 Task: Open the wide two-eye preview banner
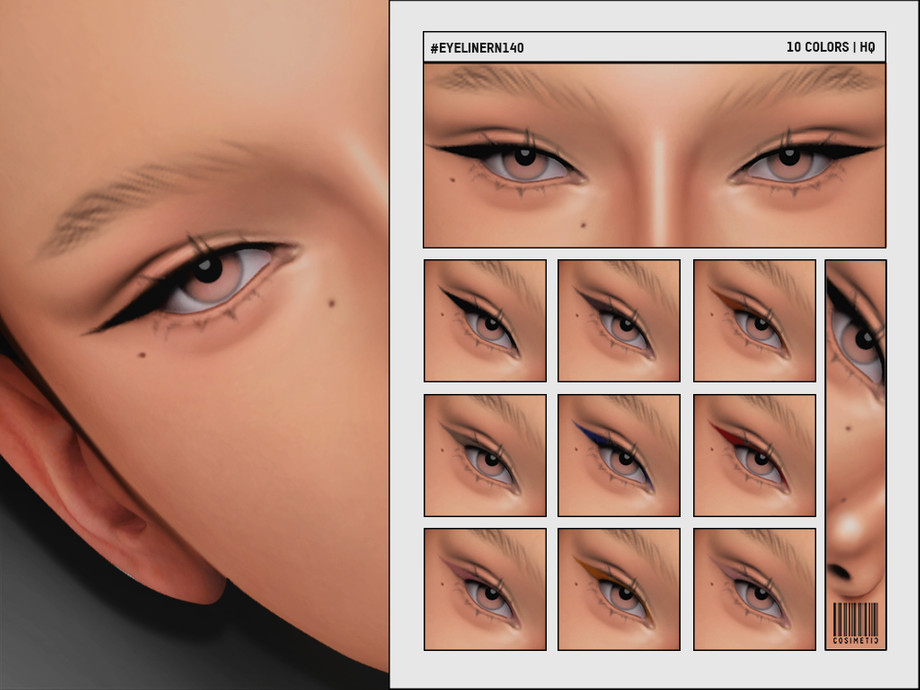(654, 155)
